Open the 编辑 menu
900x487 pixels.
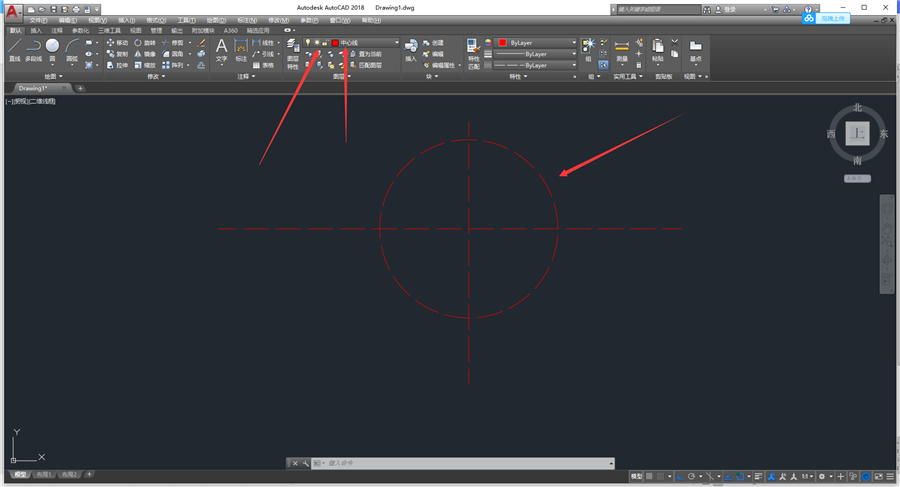[67, 20]
